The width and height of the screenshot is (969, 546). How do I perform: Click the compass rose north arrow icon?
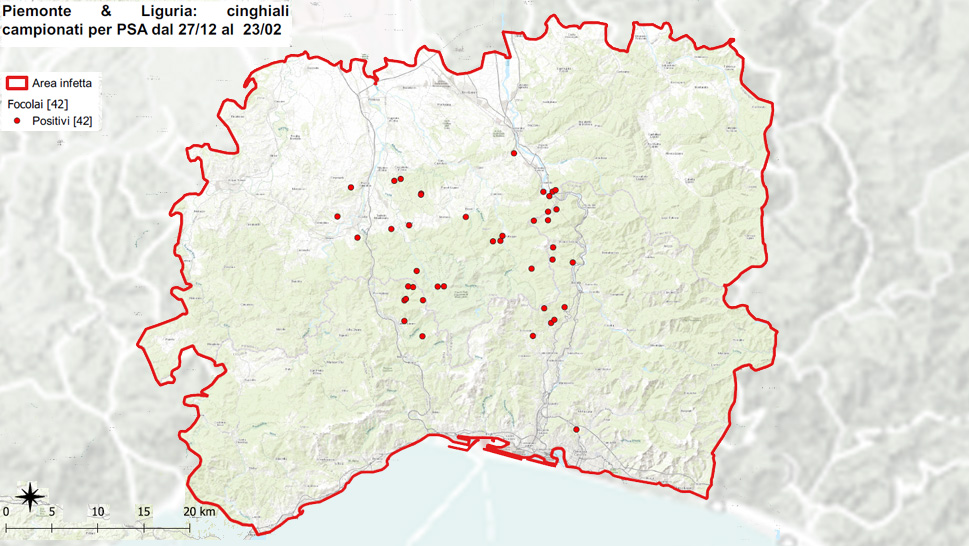(x=30, y=494)
